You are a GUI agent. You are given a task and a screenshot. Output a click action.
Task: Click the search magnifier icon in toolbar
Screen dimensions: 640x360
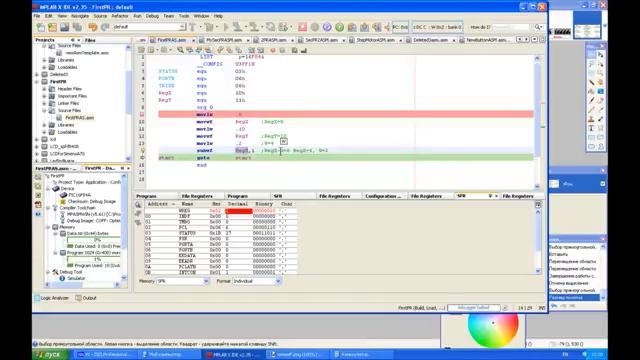click(538, 27)
